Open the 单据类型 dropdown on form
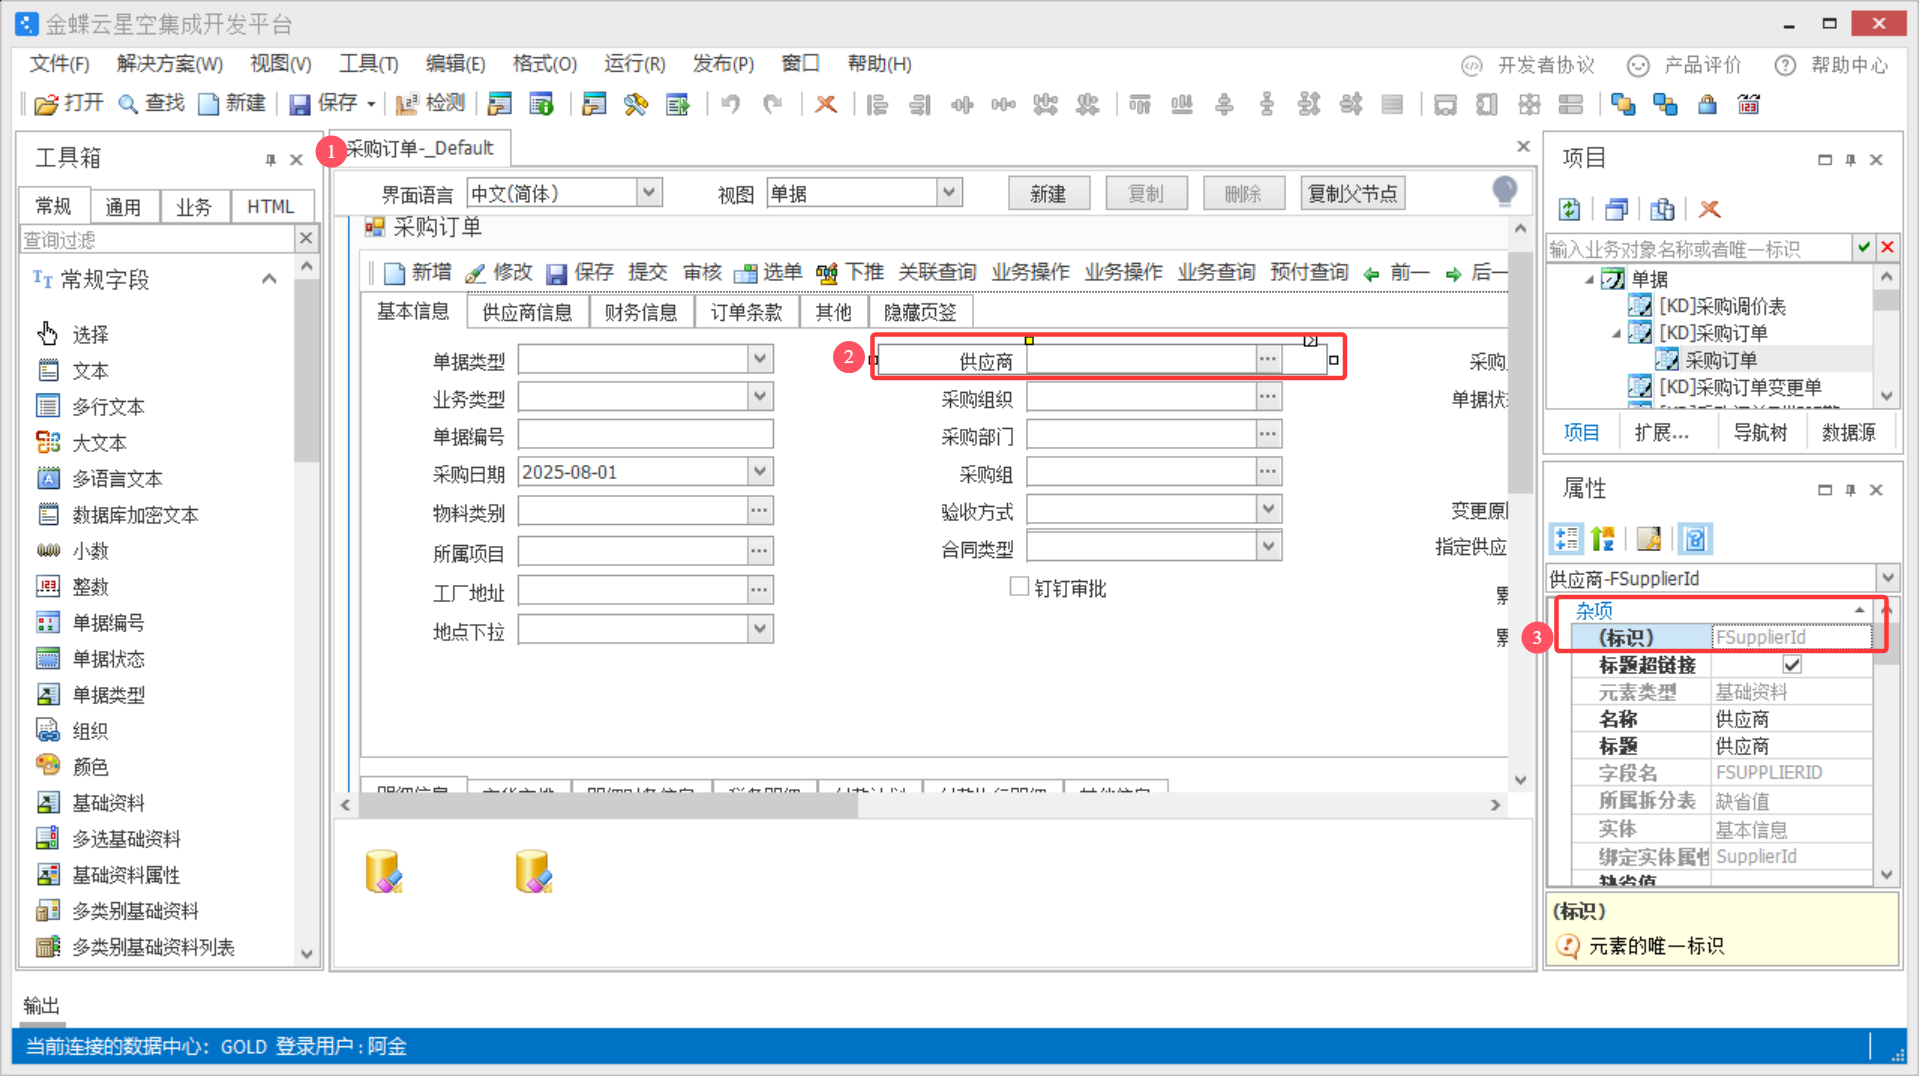Screen dimensions: 1919x1076 click(x=760, y=359)
